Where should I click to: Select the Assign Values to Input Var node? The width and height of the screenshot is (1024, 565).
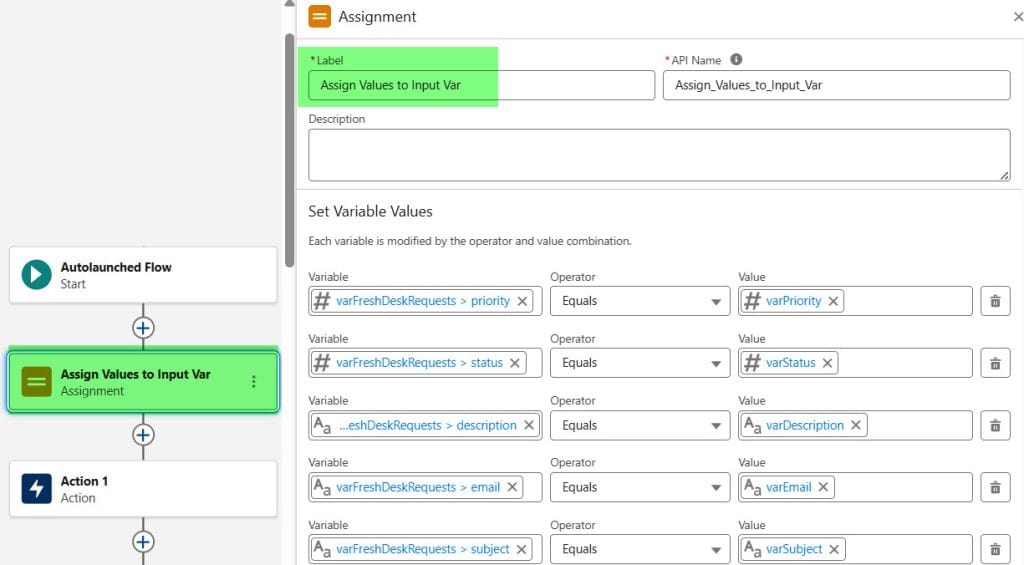pyautogui.click(x=143, y=382)
